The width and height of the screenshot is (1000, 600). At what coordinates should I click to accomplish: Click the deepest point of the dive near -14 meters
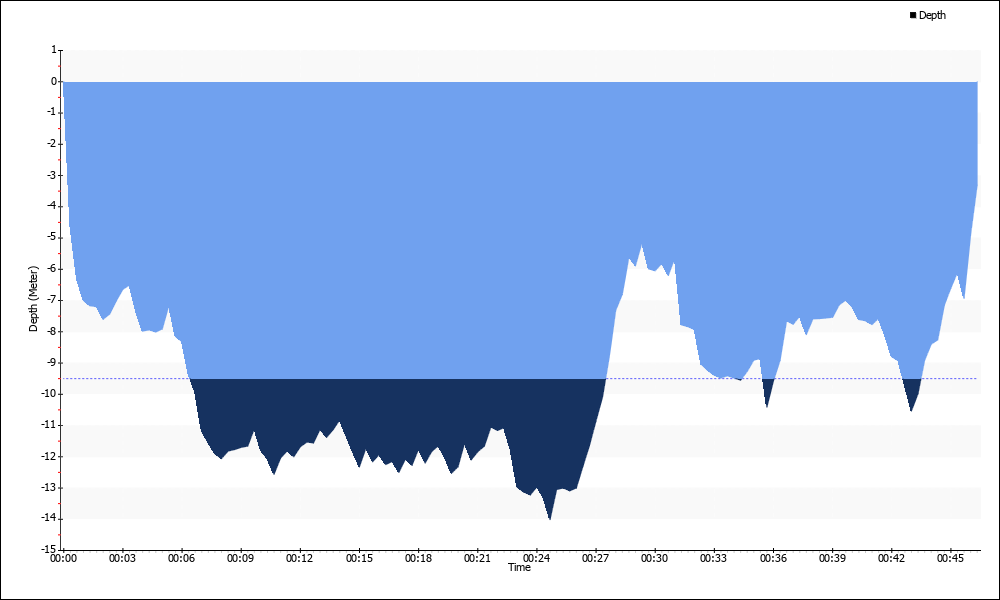point(550,517)
